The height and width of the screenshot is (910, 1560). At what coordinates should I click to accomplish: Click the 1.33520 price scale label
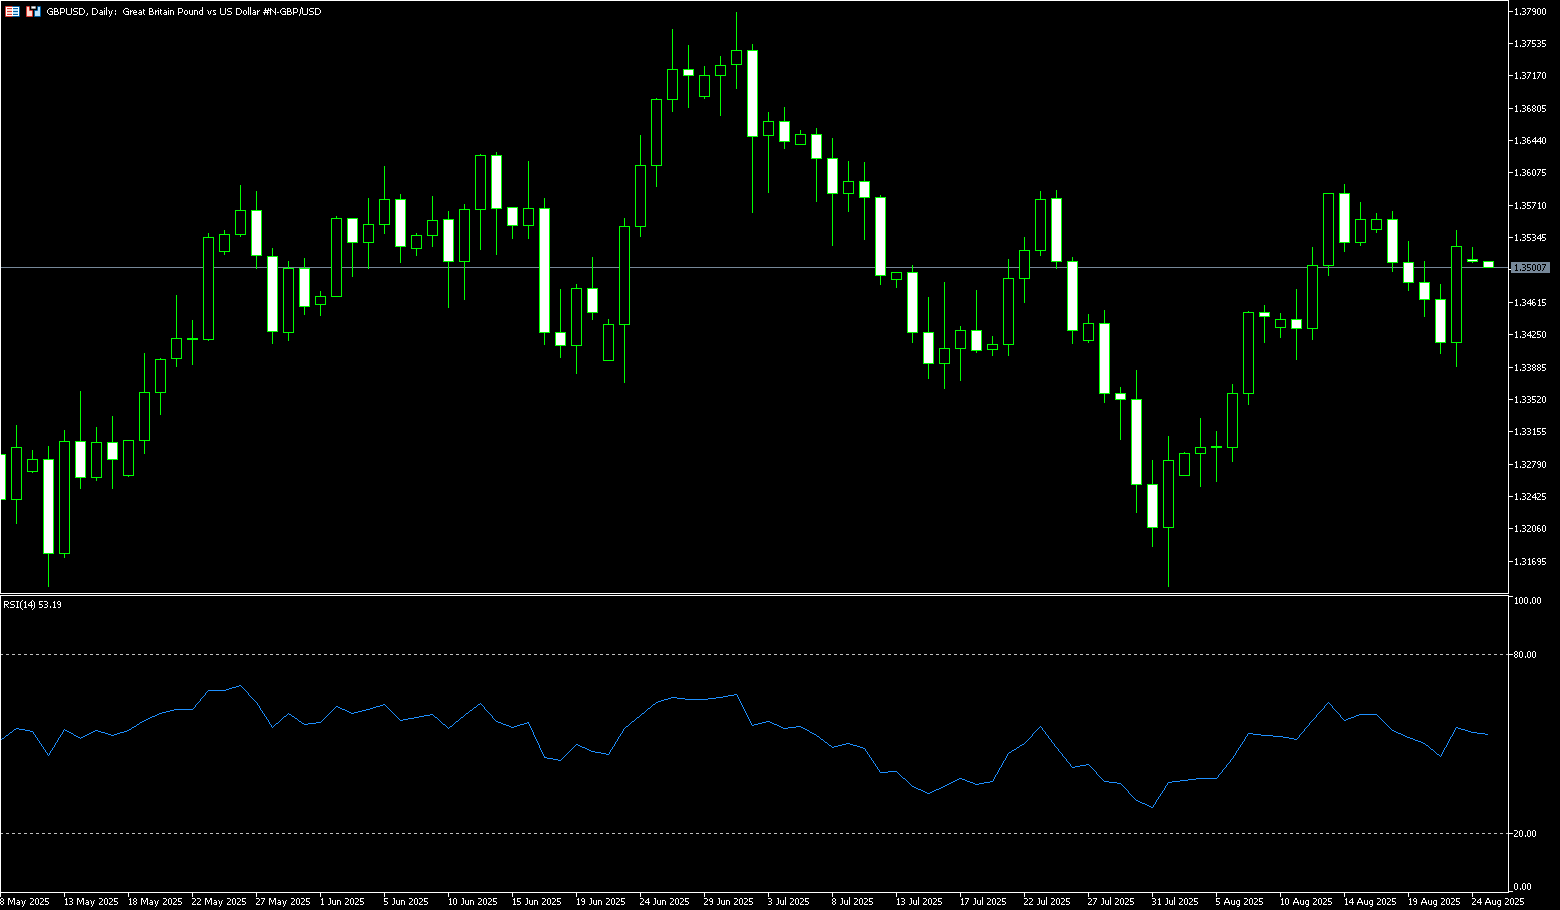click(x=1531, y=400)
